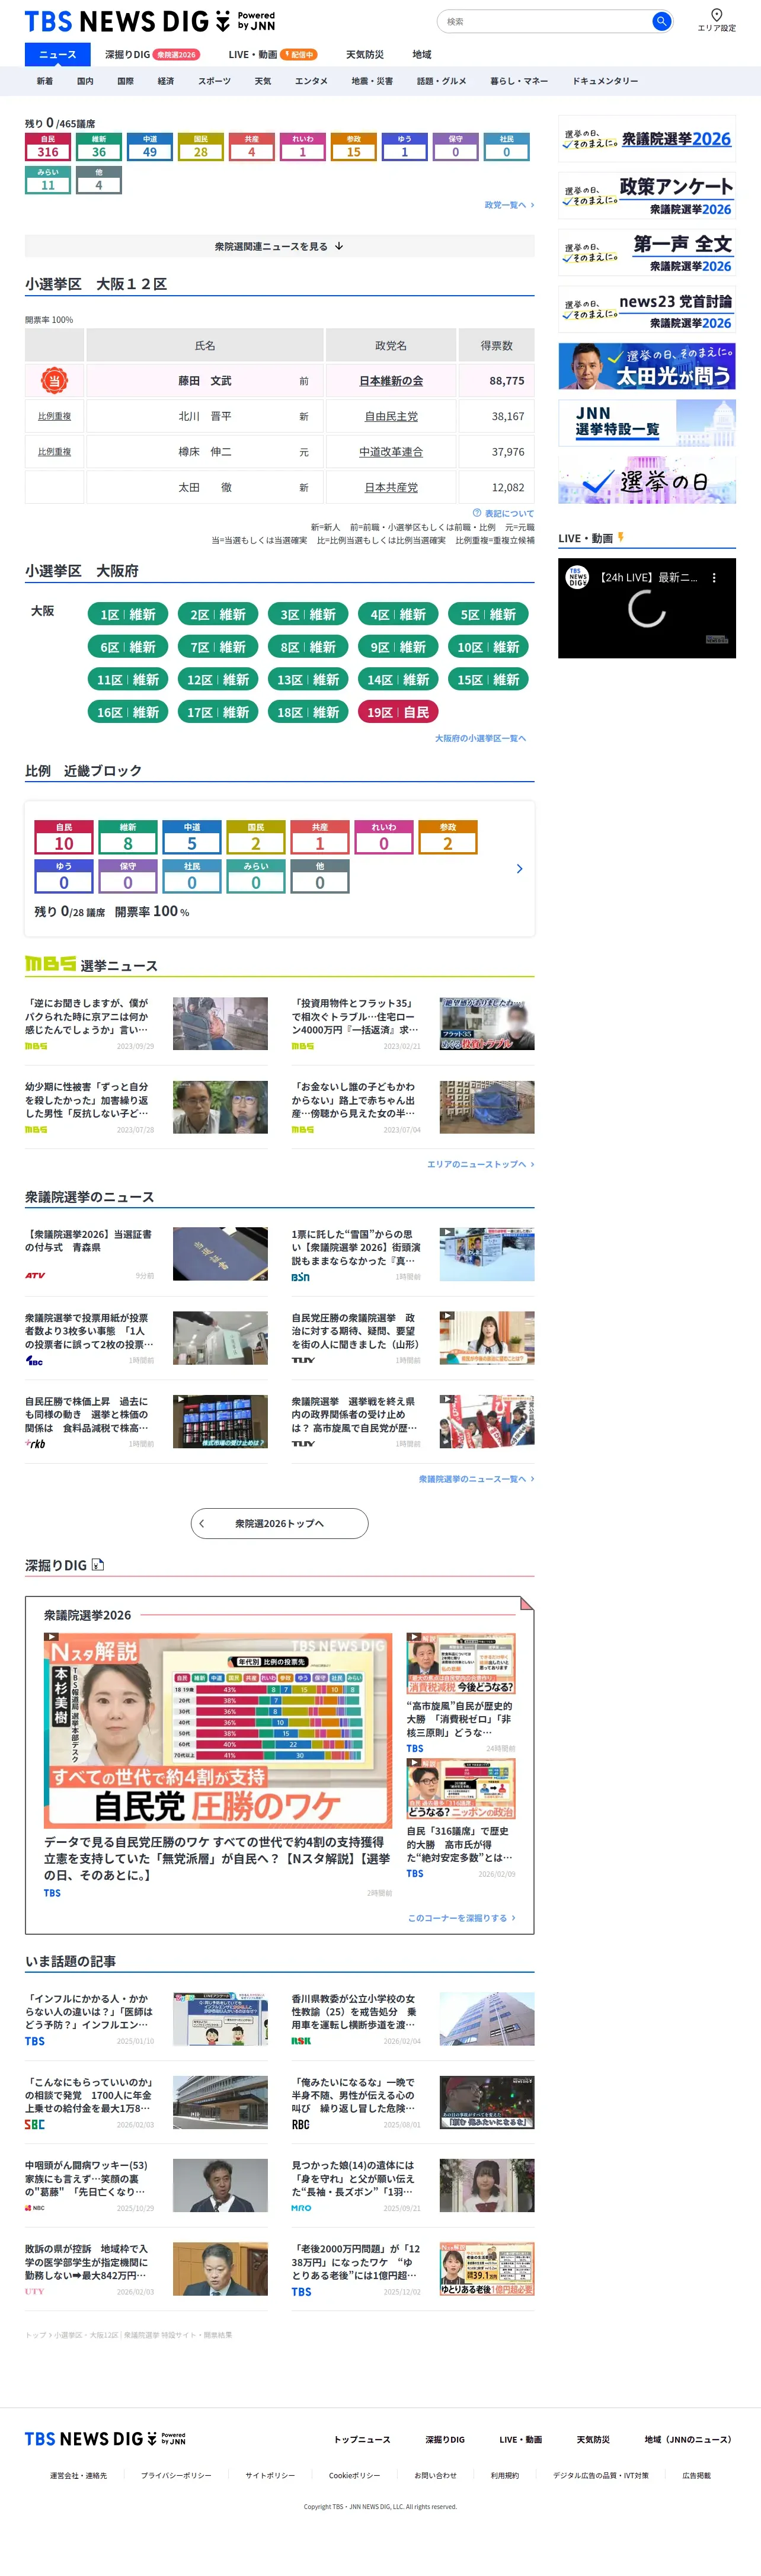Click the 当 winner badge for 藤田文武

coord(54,381)
